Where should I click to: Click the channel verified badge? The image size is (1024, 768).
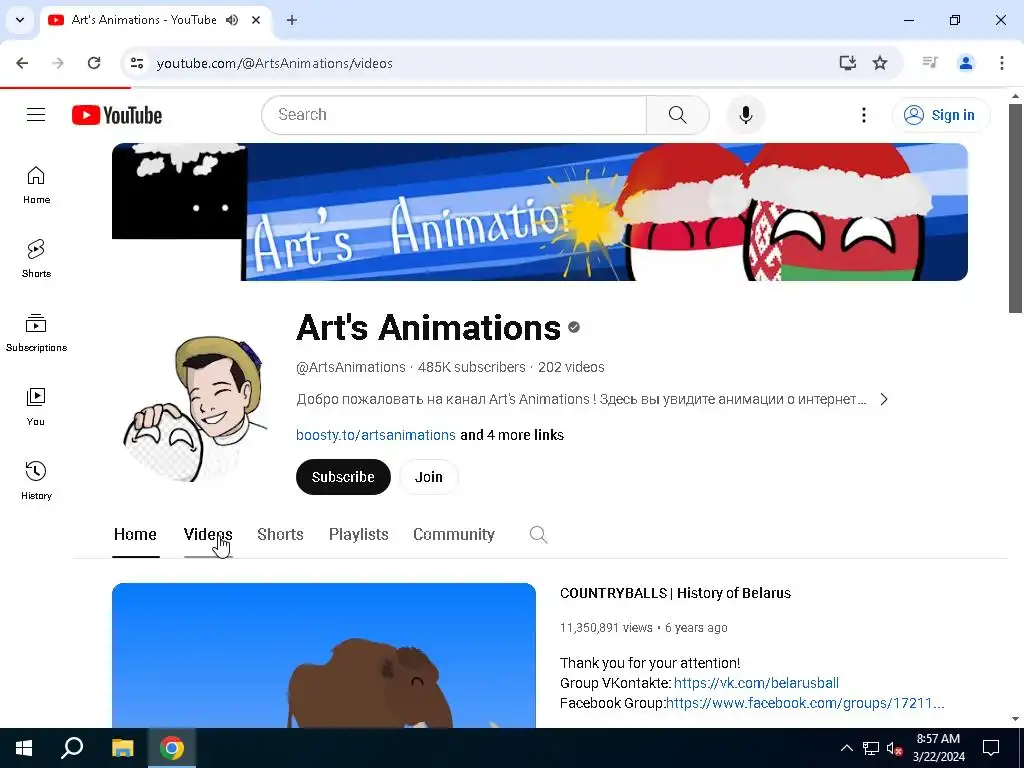pyautogui.click(x=574, y=327)
